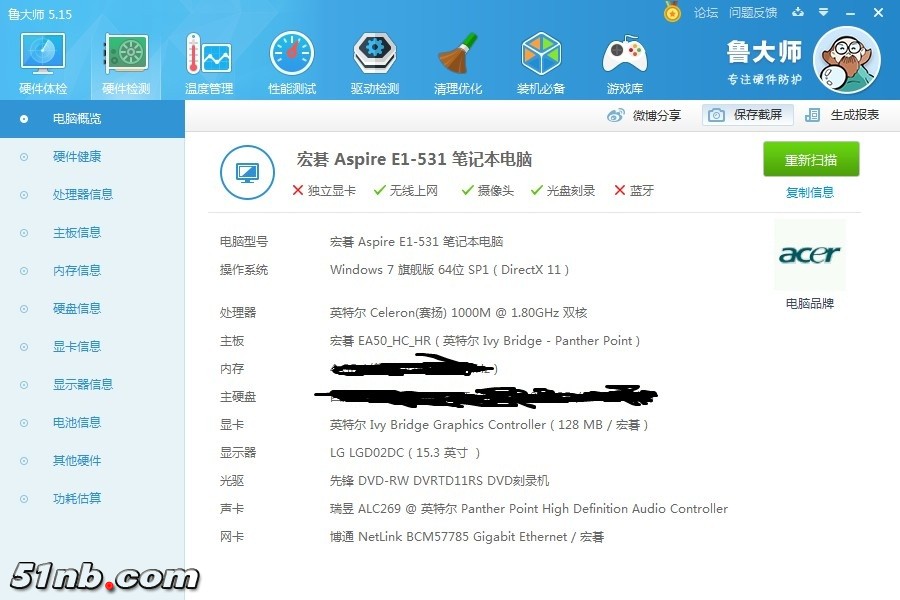
Task: Select the 硬件检测 hardware detection icon
Action: 126,62
